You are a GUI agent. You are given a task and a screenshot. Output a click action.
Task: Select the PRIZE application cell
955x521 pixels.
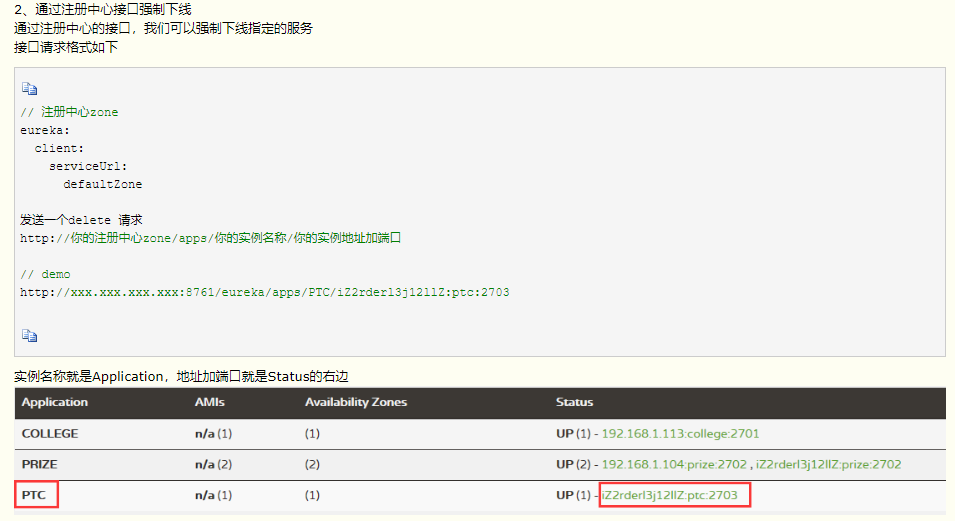pos(40,464)
